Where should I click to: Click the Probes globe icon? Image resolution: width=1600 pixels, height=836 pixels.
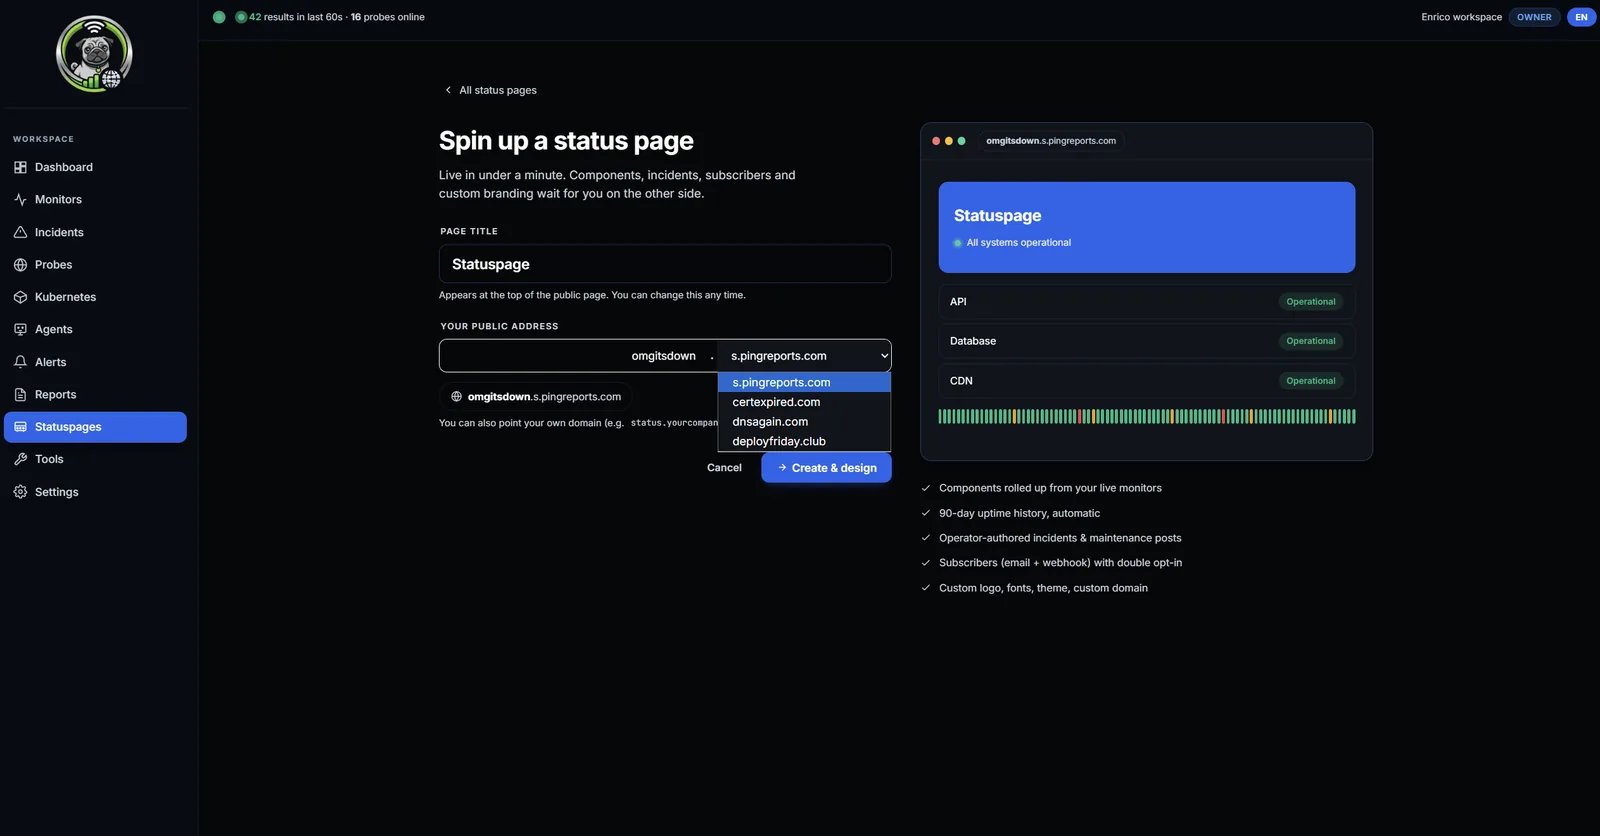coord(20,265)
